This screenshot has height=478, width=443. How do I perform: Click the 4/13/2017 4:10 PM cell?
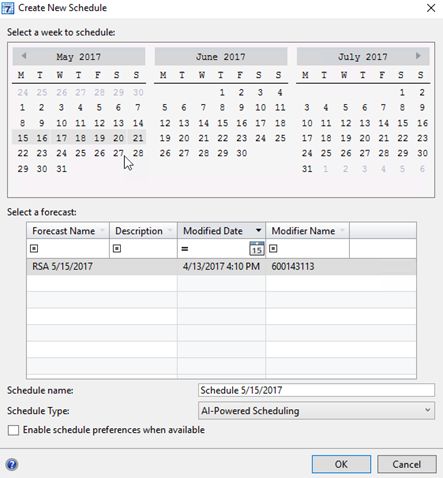[221, 267]
